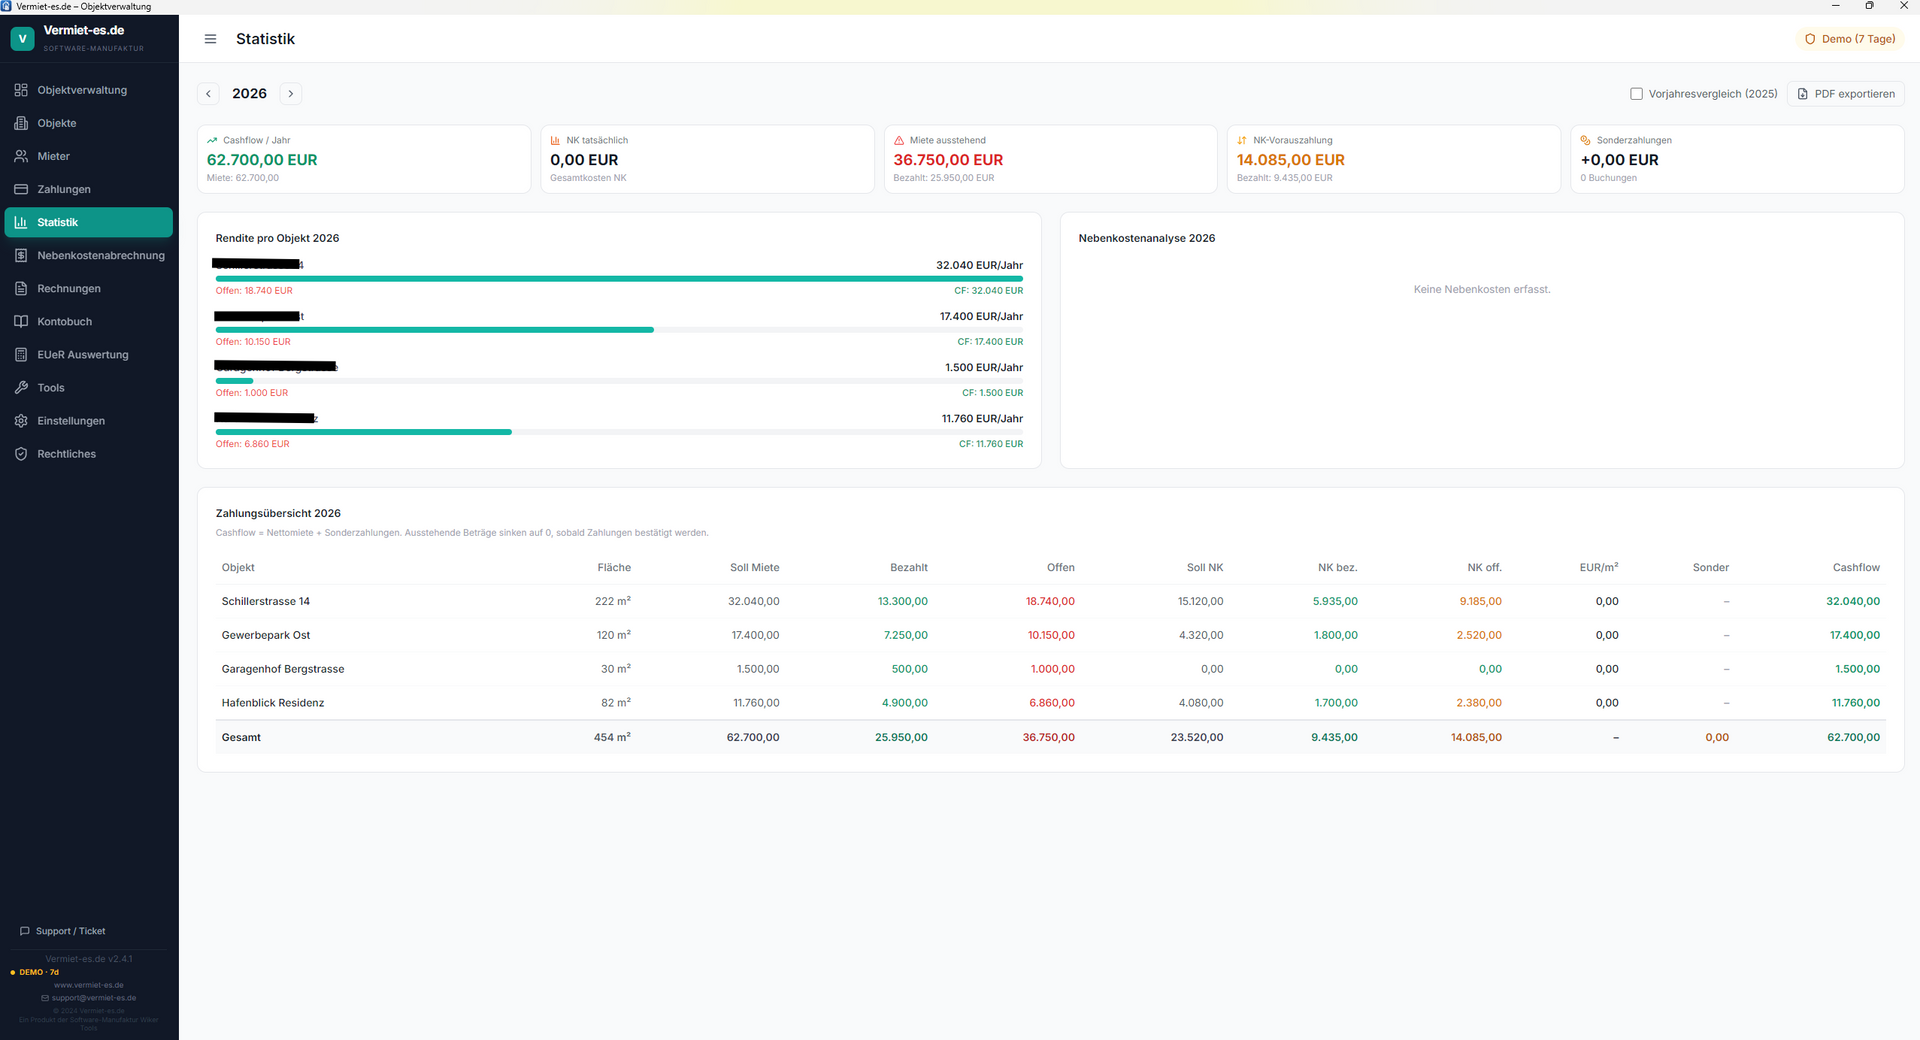Click the Kontobuch book icon

[21, 321]
